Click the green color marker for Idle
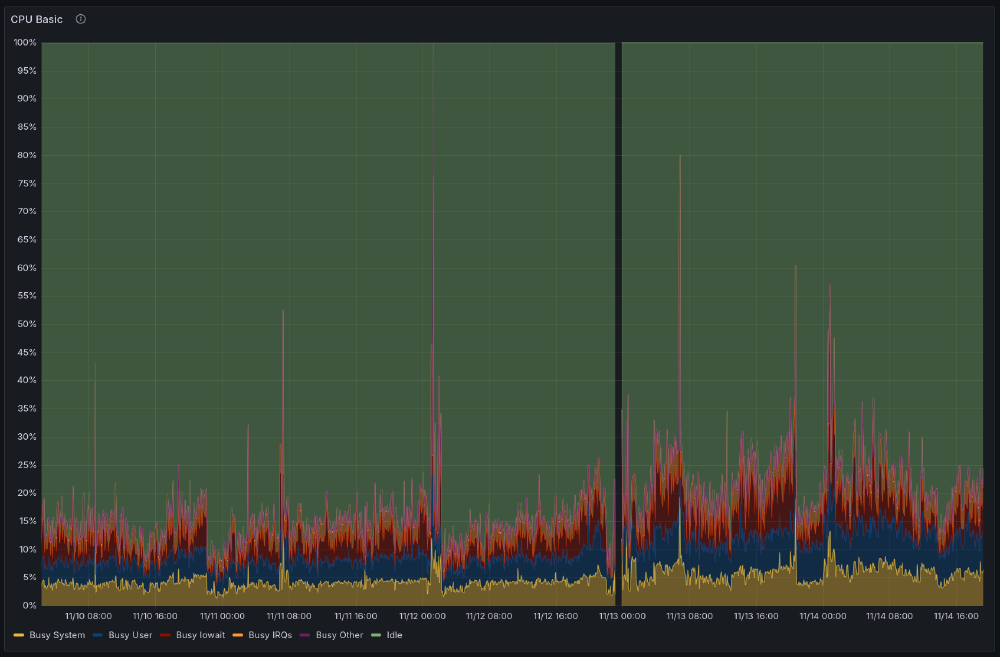Screen dimensions: 1000x657 click(376, 635)
